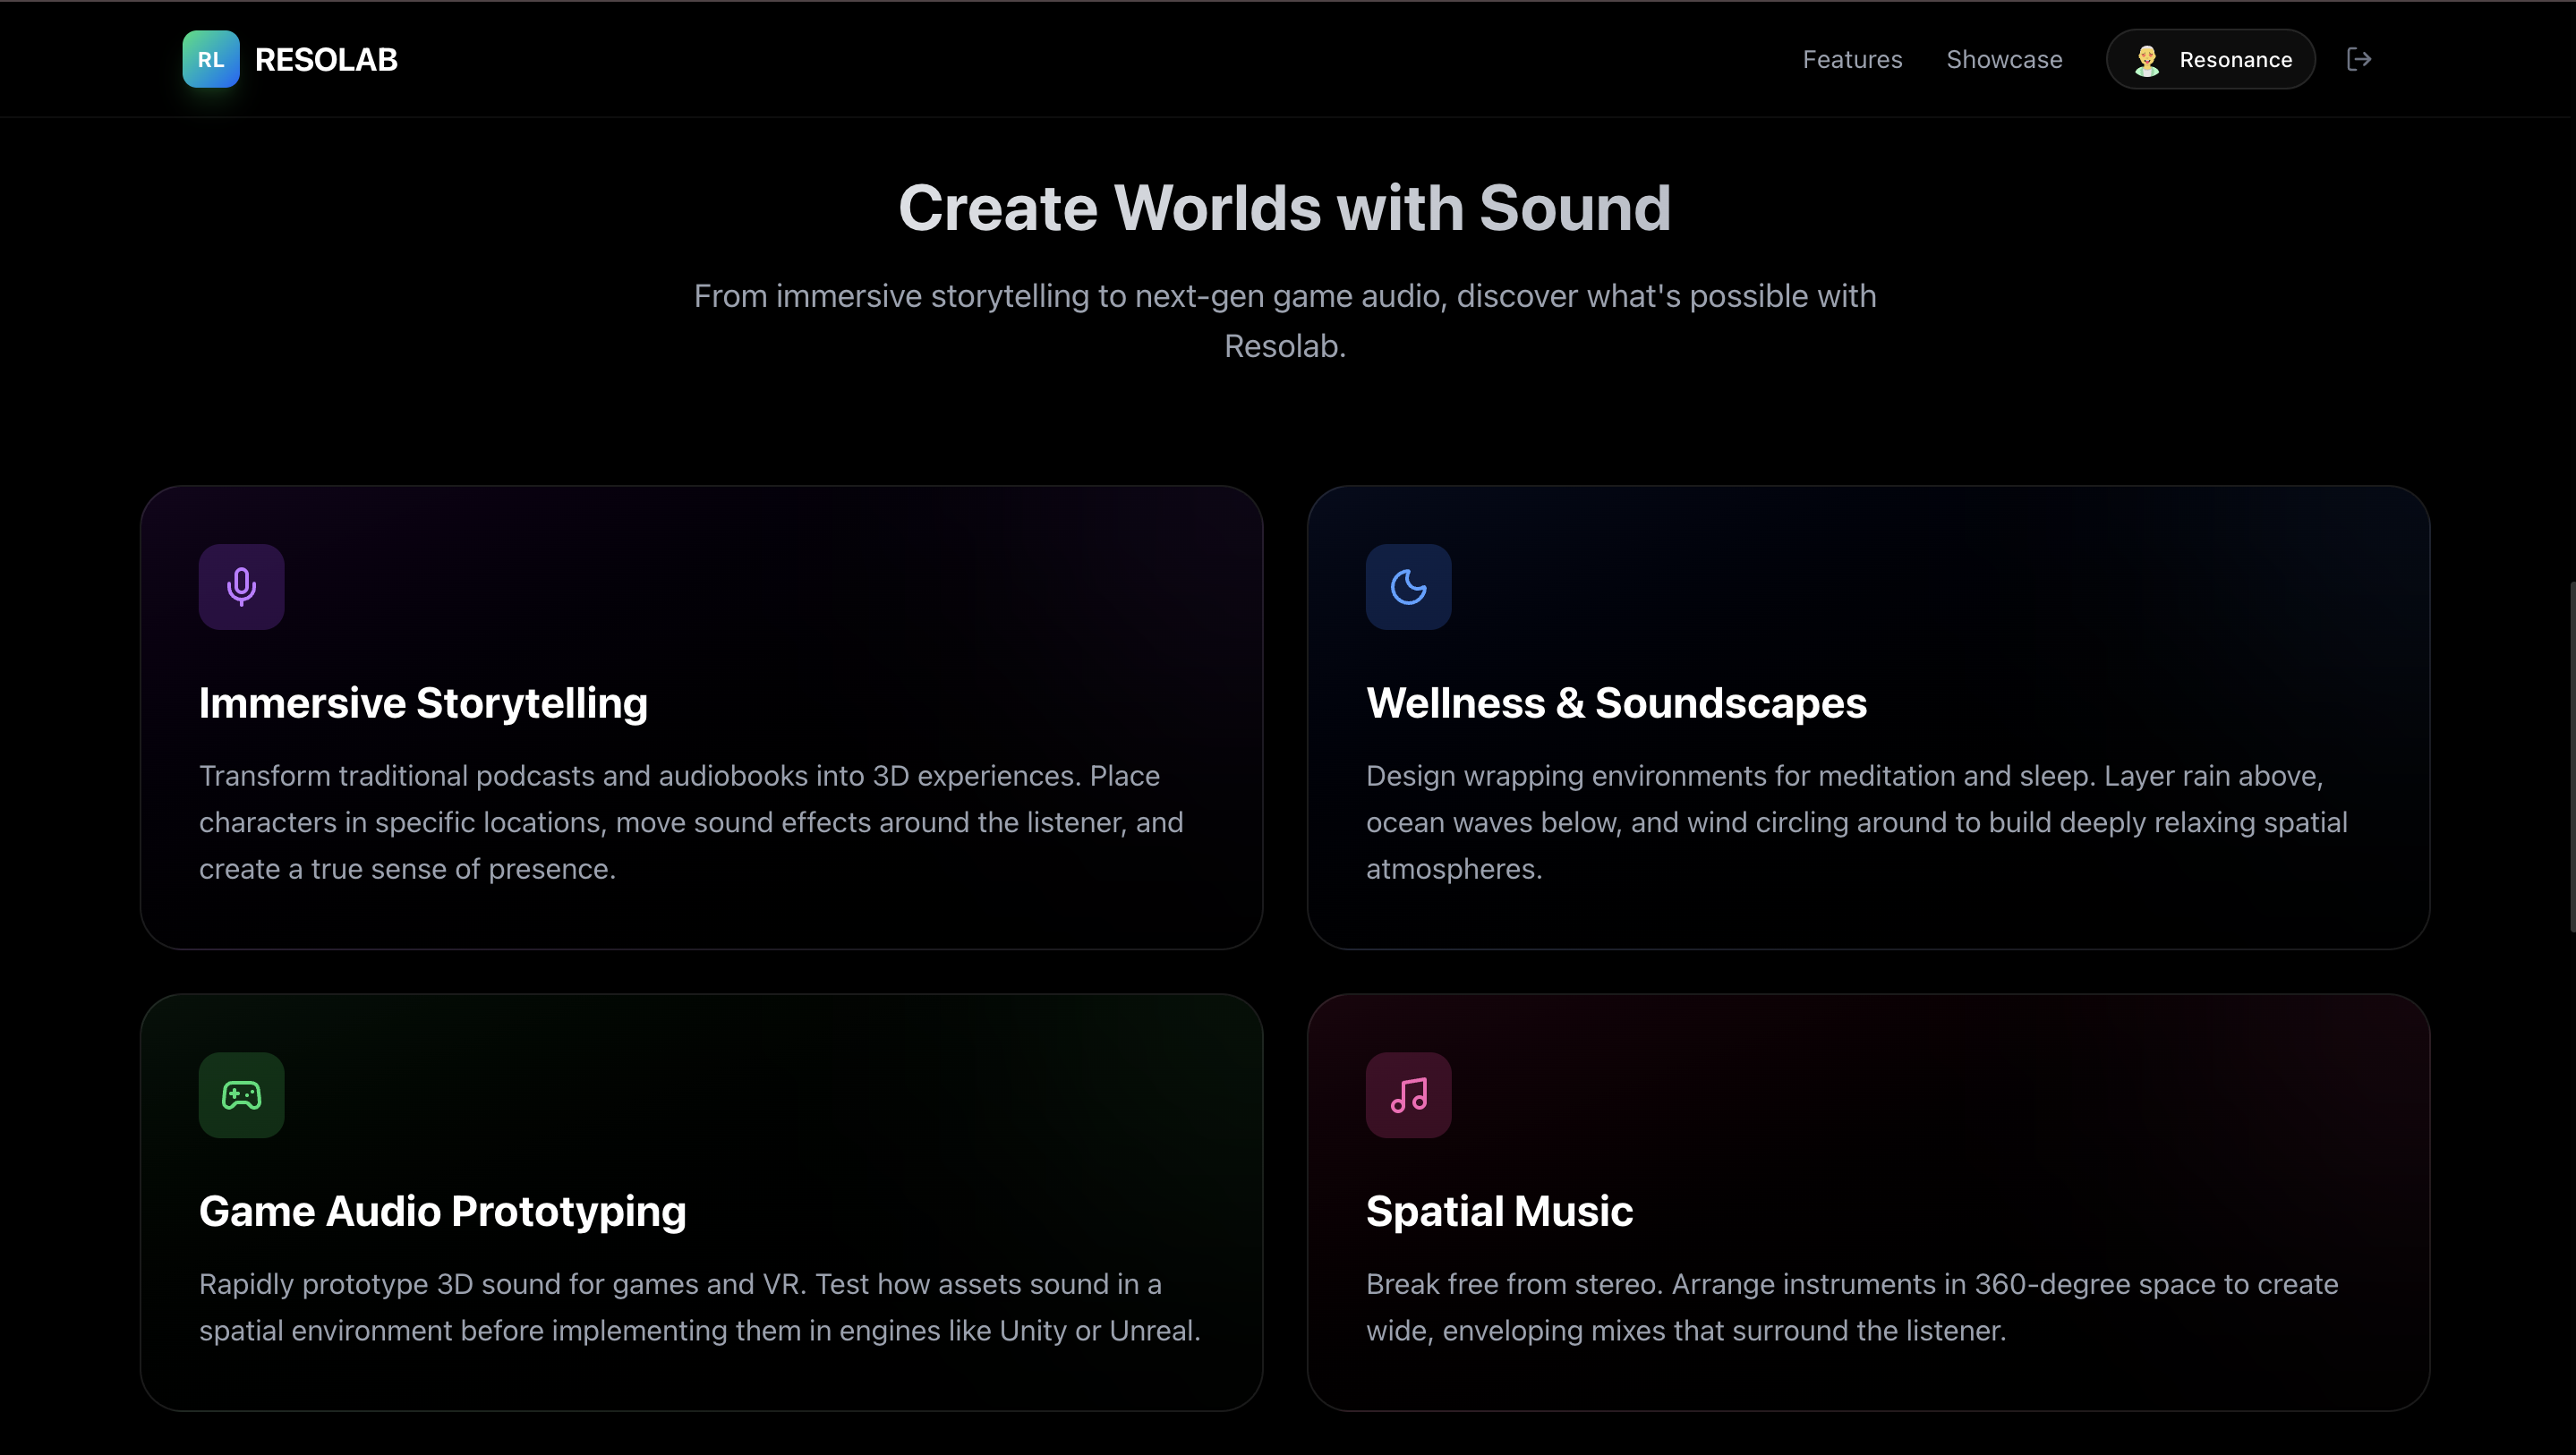Click the microphone icon for Immersive Storytelling
This screenshot has height=1455, width=2576.
click(x=241, y=587)
